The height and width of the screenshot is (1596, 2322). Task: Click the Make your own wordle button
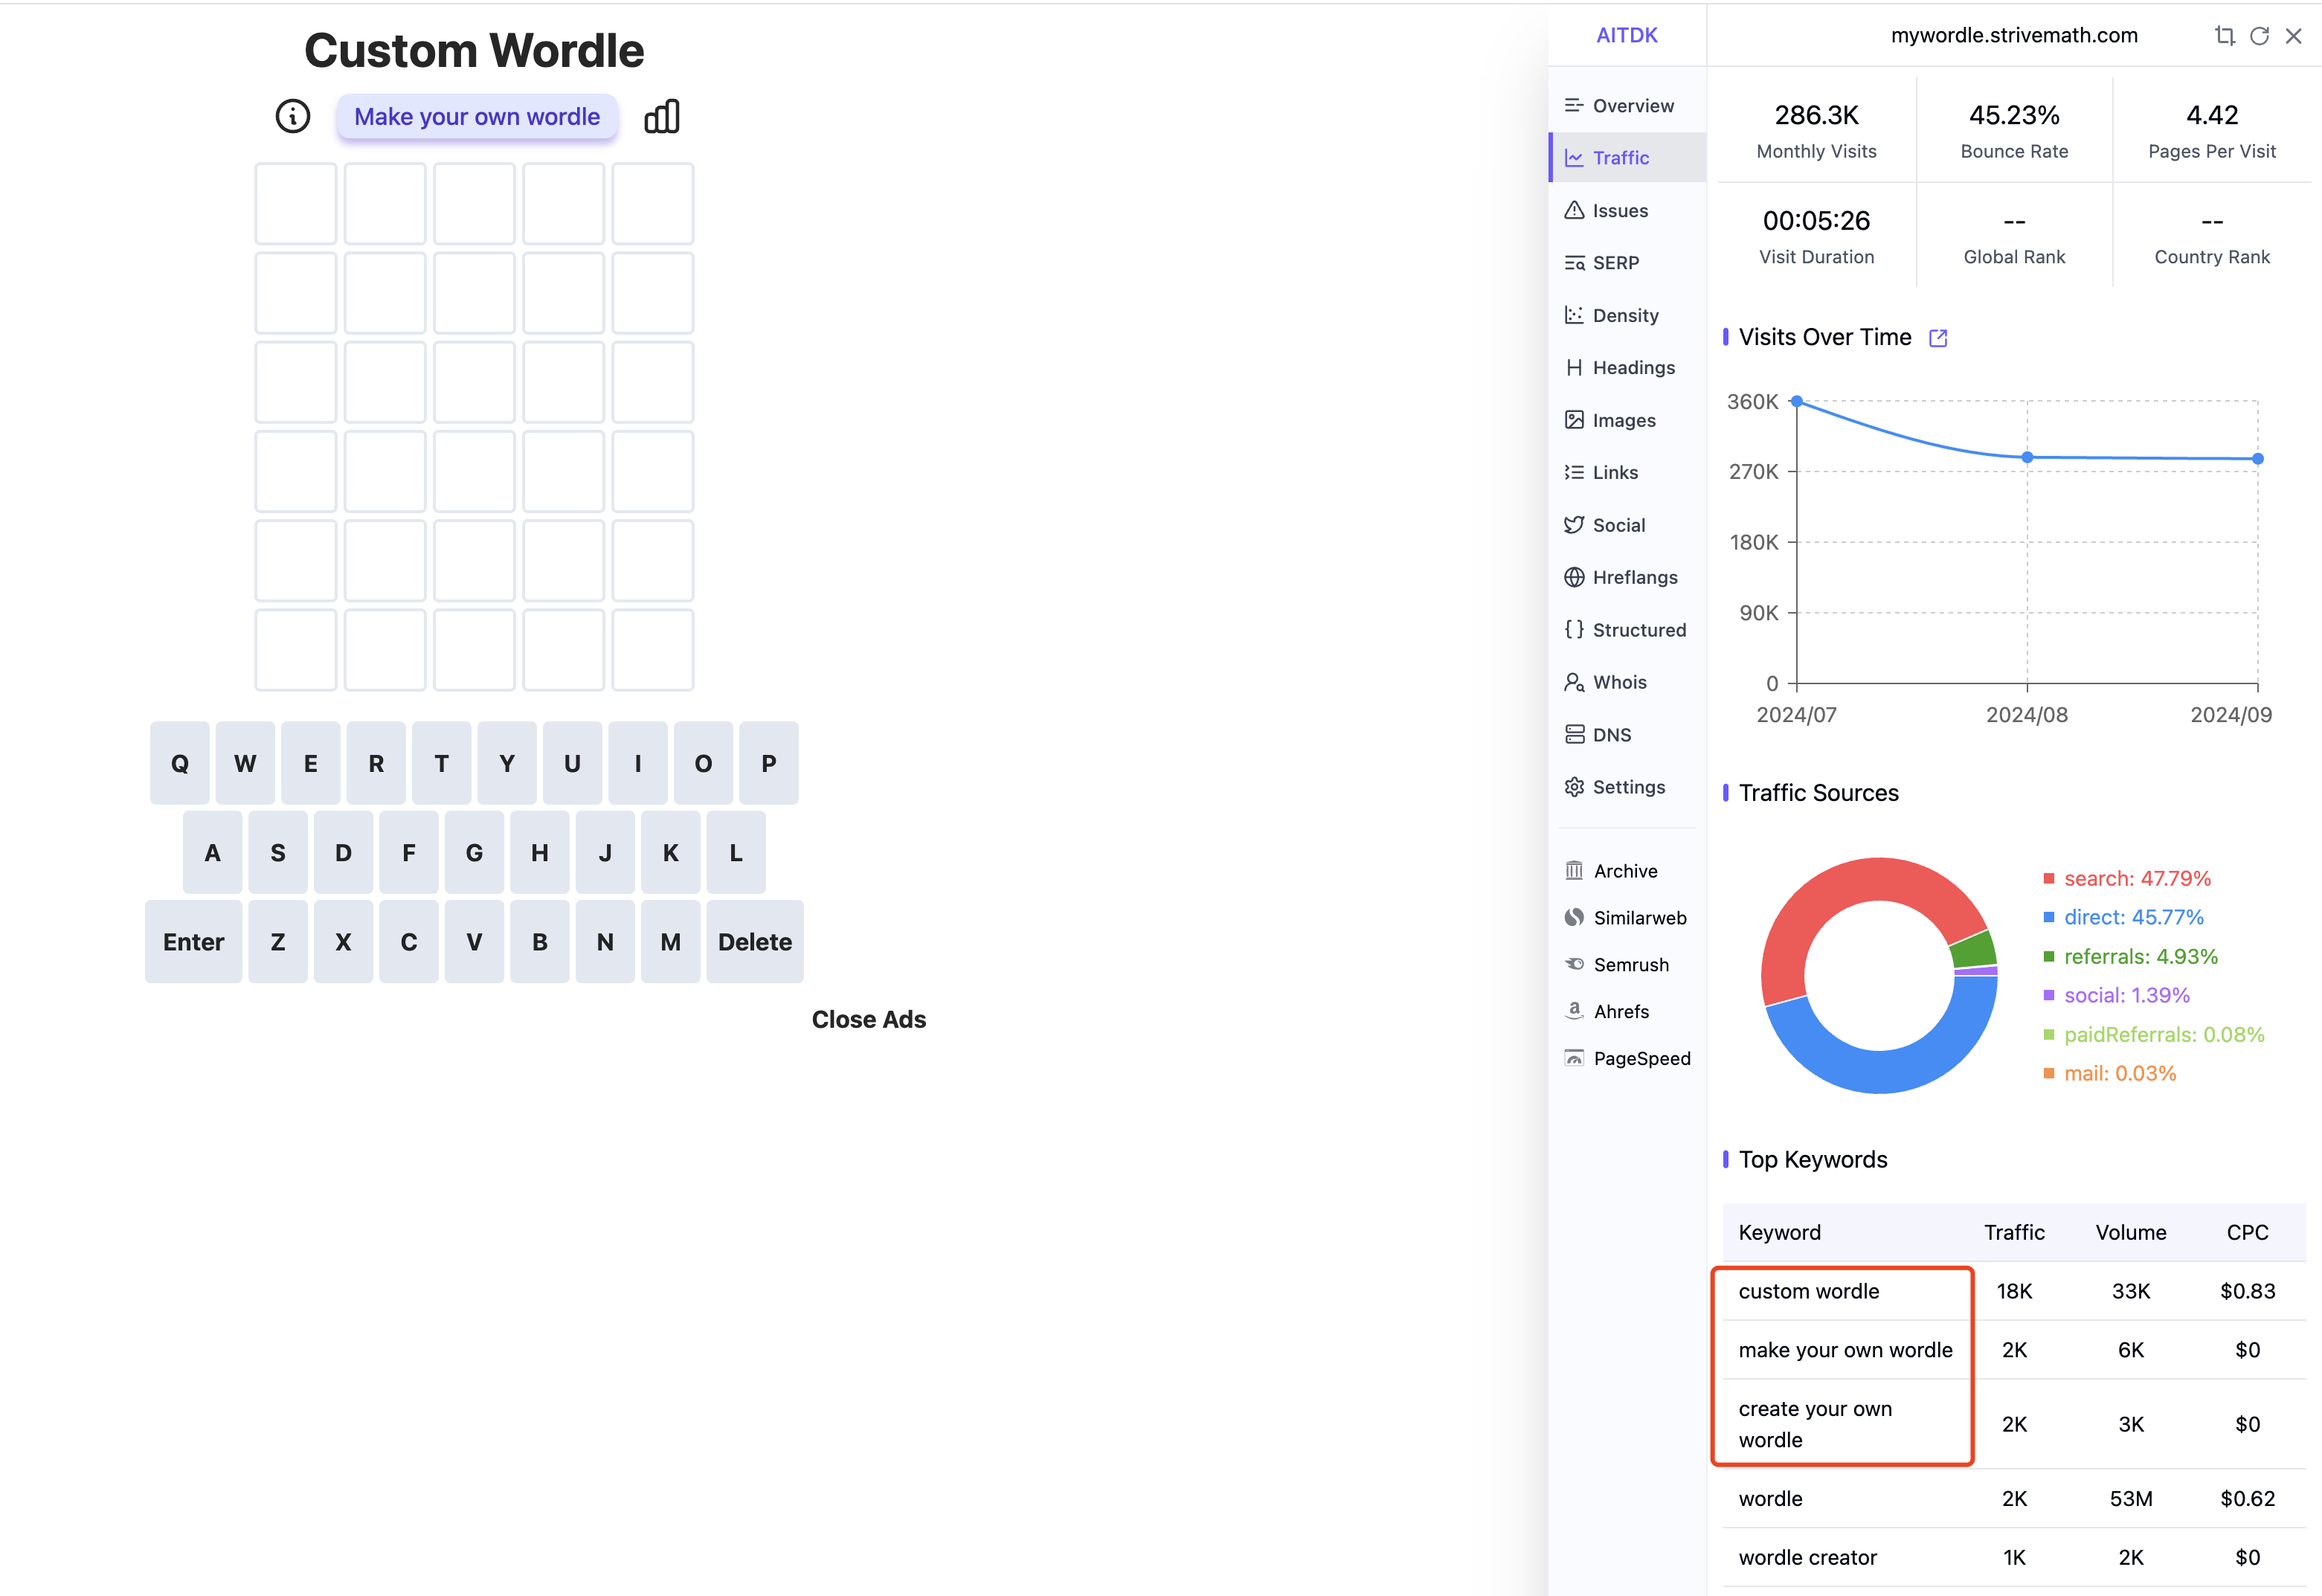point(477,117)
